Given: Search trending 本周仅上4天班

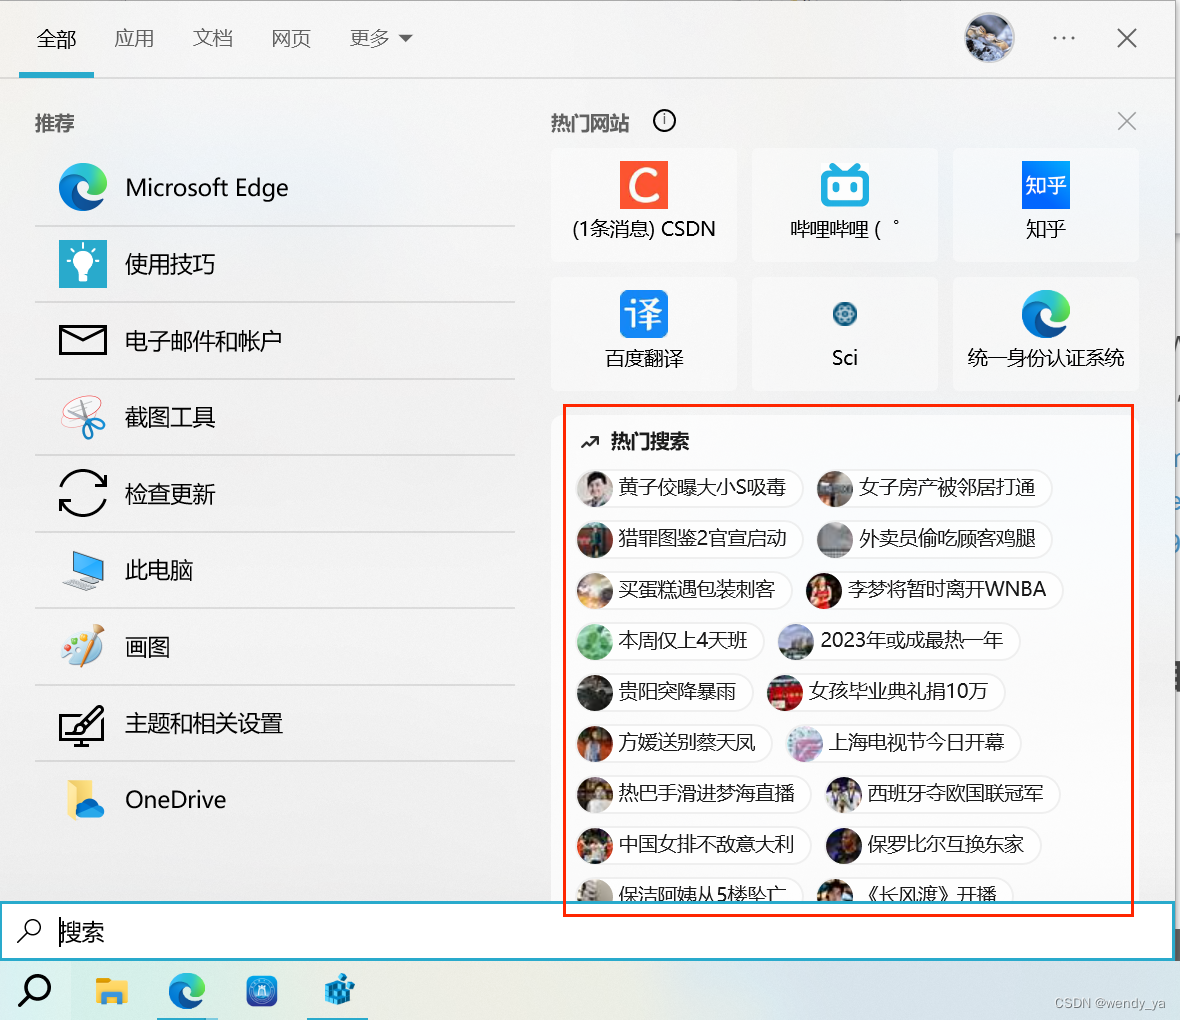Looking at the screenshot, I should click(670, 641).
